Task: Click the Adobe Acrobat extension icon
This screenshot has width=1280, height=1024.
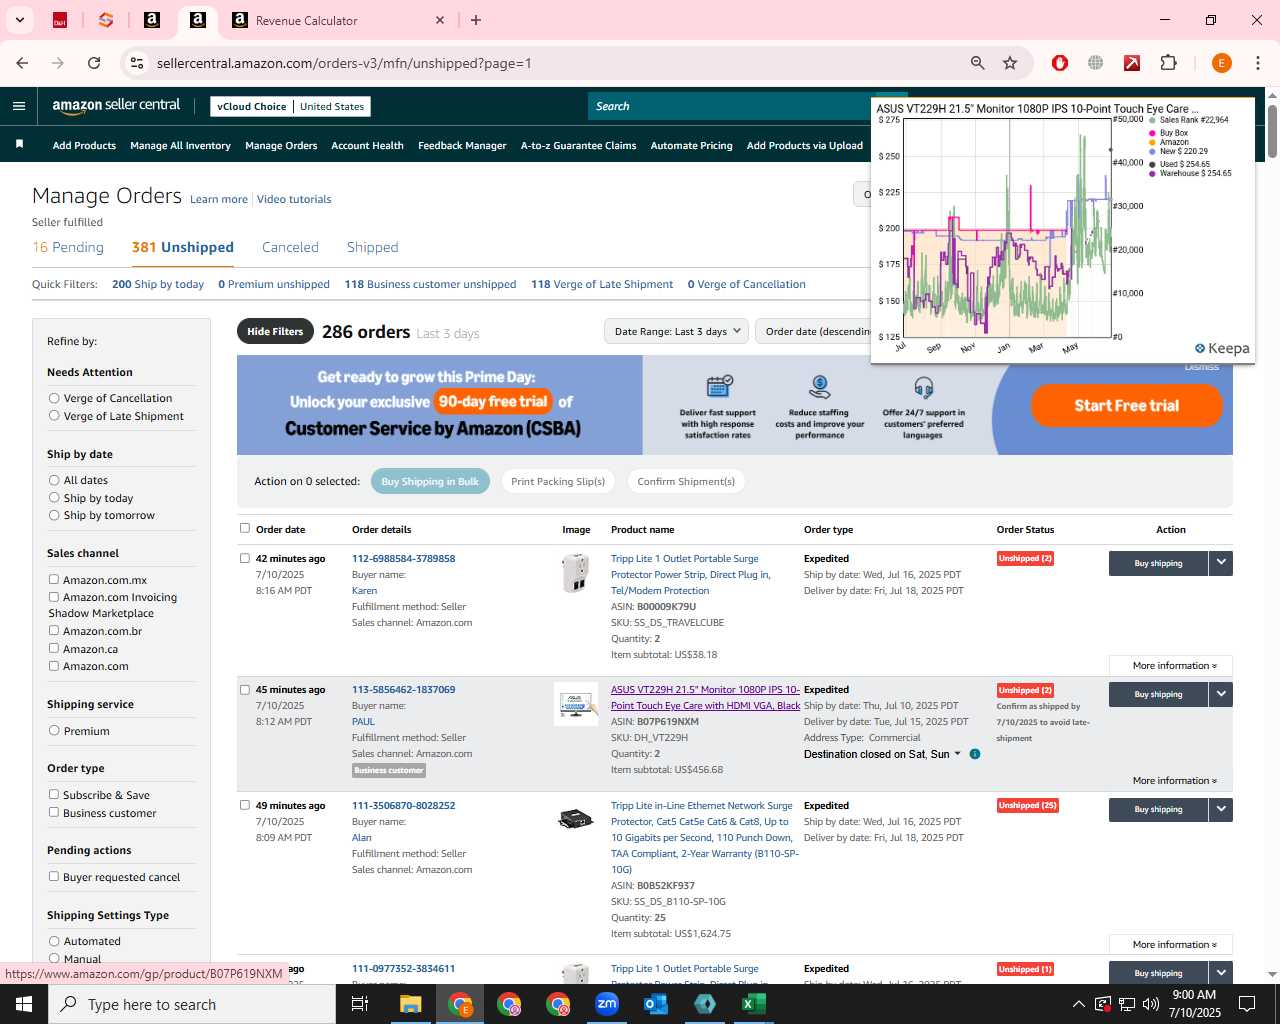Action: (1132, 63)
